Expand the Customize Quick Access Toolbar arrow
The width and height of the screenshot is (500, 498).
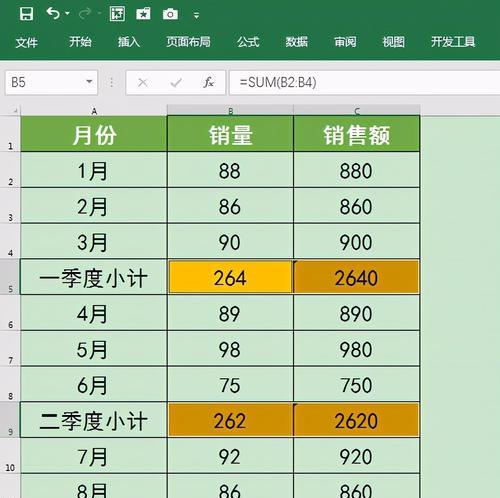[196, 15]
